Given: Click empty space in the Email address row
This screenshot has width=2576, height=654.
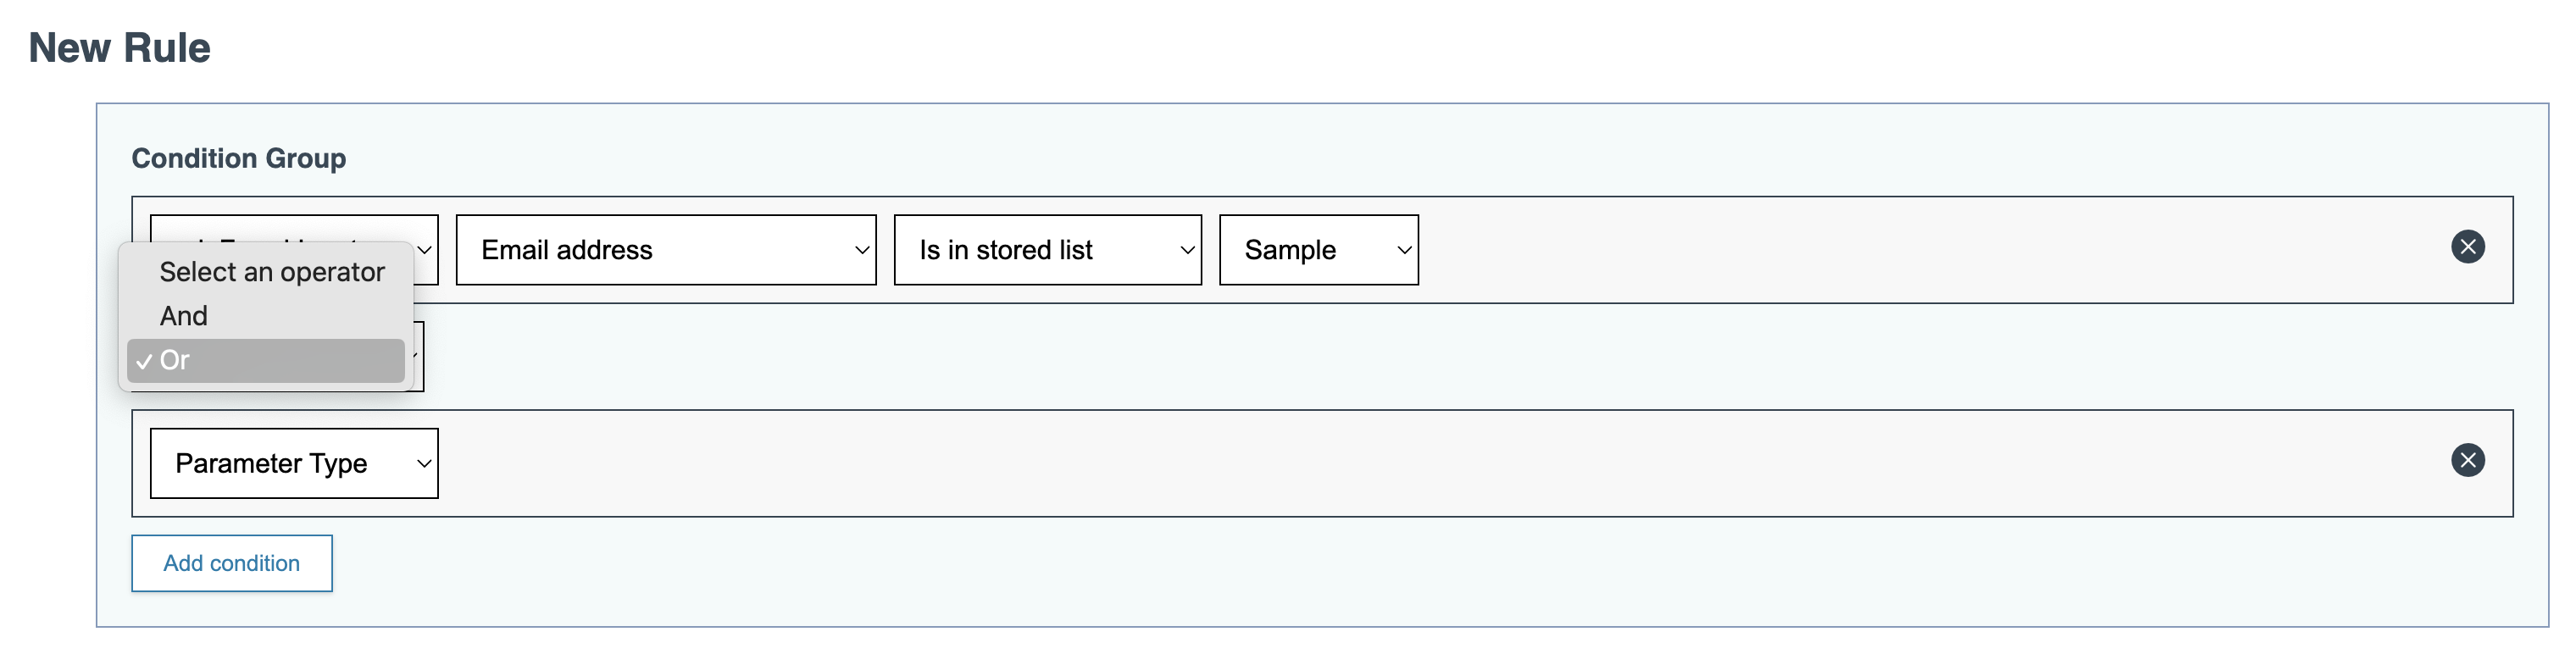Looking at the screenshot, I should 1900,250.
